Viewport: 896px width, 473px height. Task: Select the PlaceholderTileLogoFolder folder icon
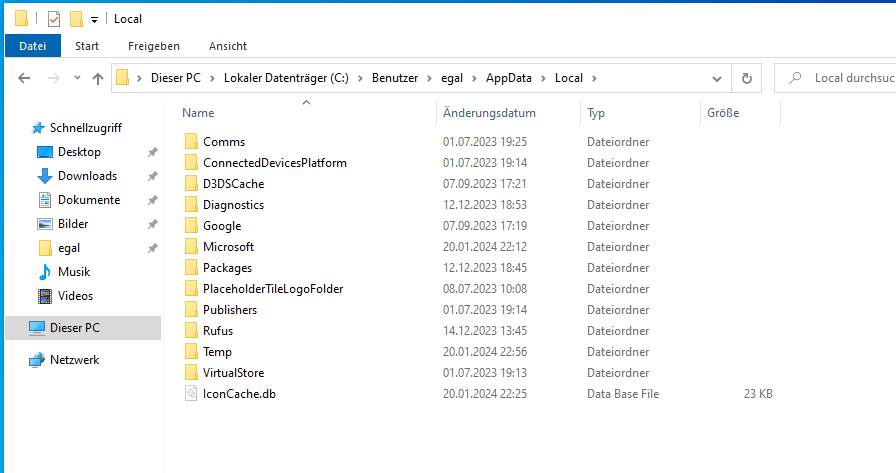point(191,288)
